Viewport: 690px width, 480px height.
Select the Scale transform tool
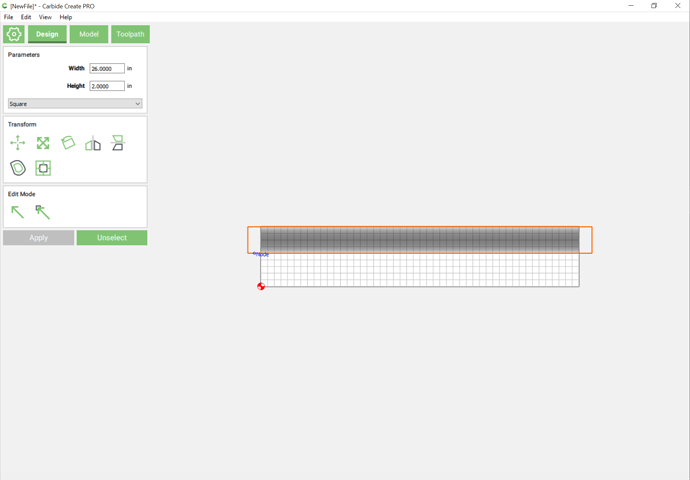[43, 144]
